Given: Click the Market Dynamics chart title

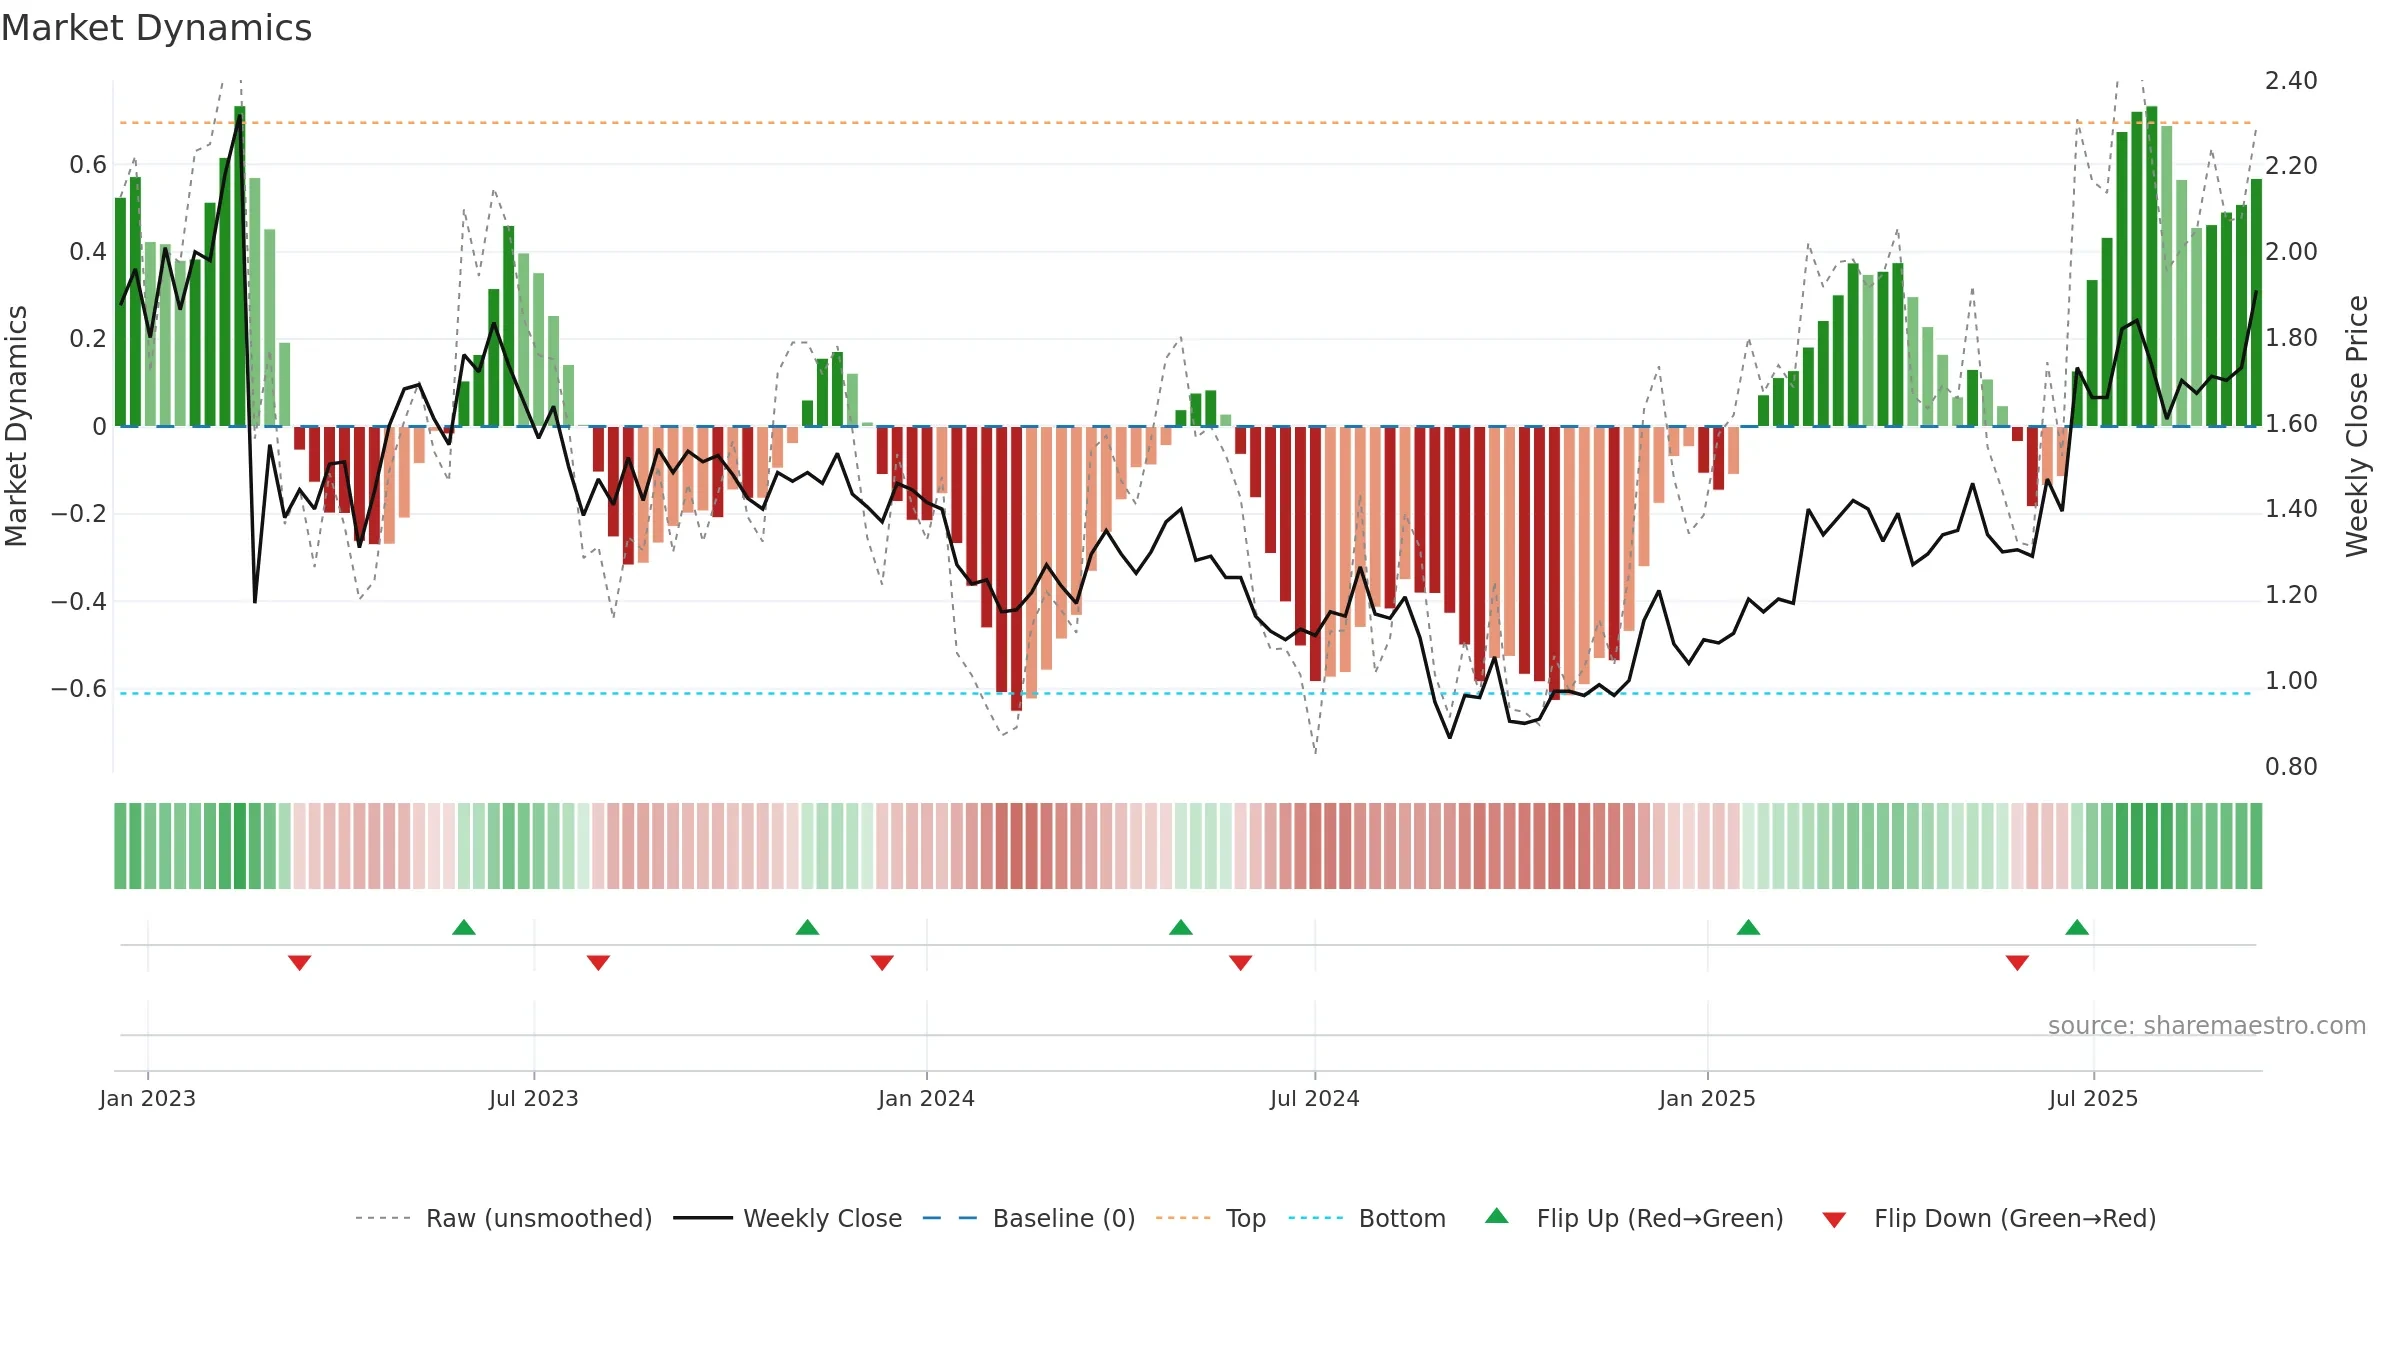Looking at the screenshot, I should (x=156, y=28).
